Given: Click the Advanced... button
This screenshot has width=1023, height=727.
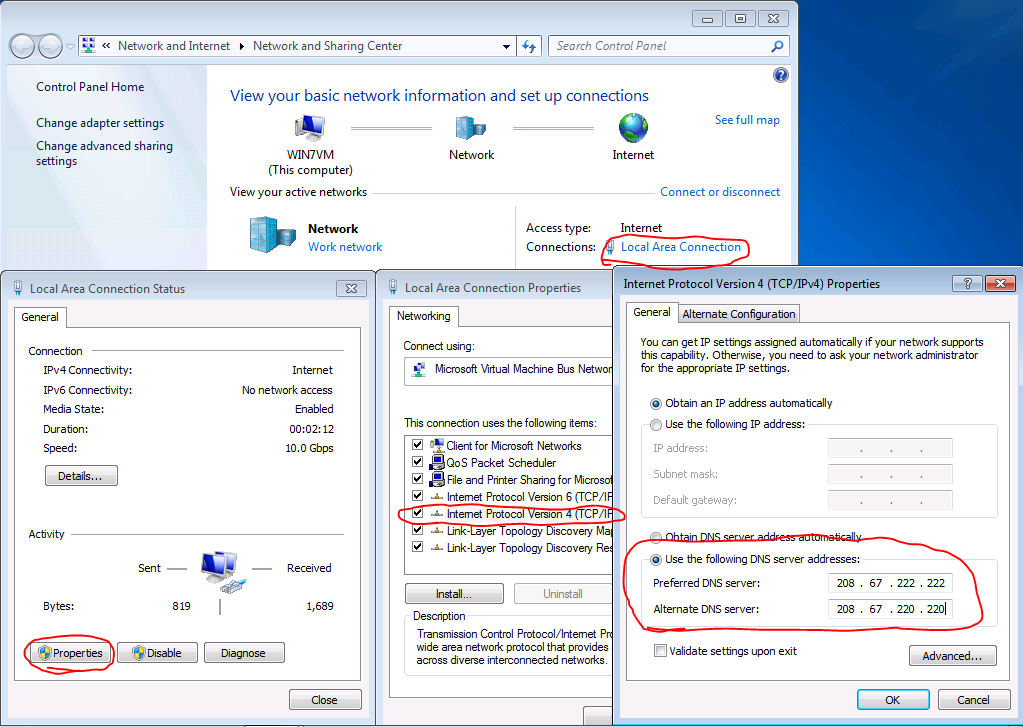Looking at the screenshot, I should tap(952, 656).
